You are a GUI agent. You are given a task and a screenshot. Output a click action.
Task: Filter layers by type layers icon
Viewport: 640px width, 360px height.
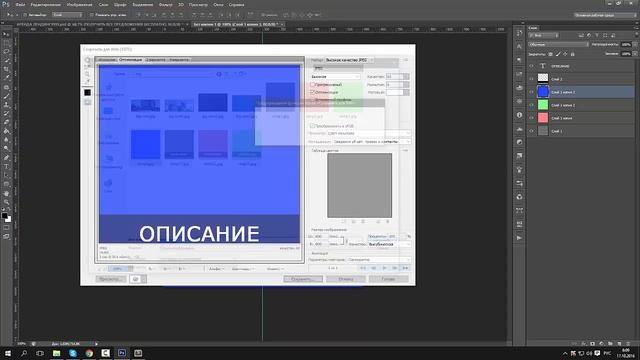pyautogui.click(x=597, y=36)
